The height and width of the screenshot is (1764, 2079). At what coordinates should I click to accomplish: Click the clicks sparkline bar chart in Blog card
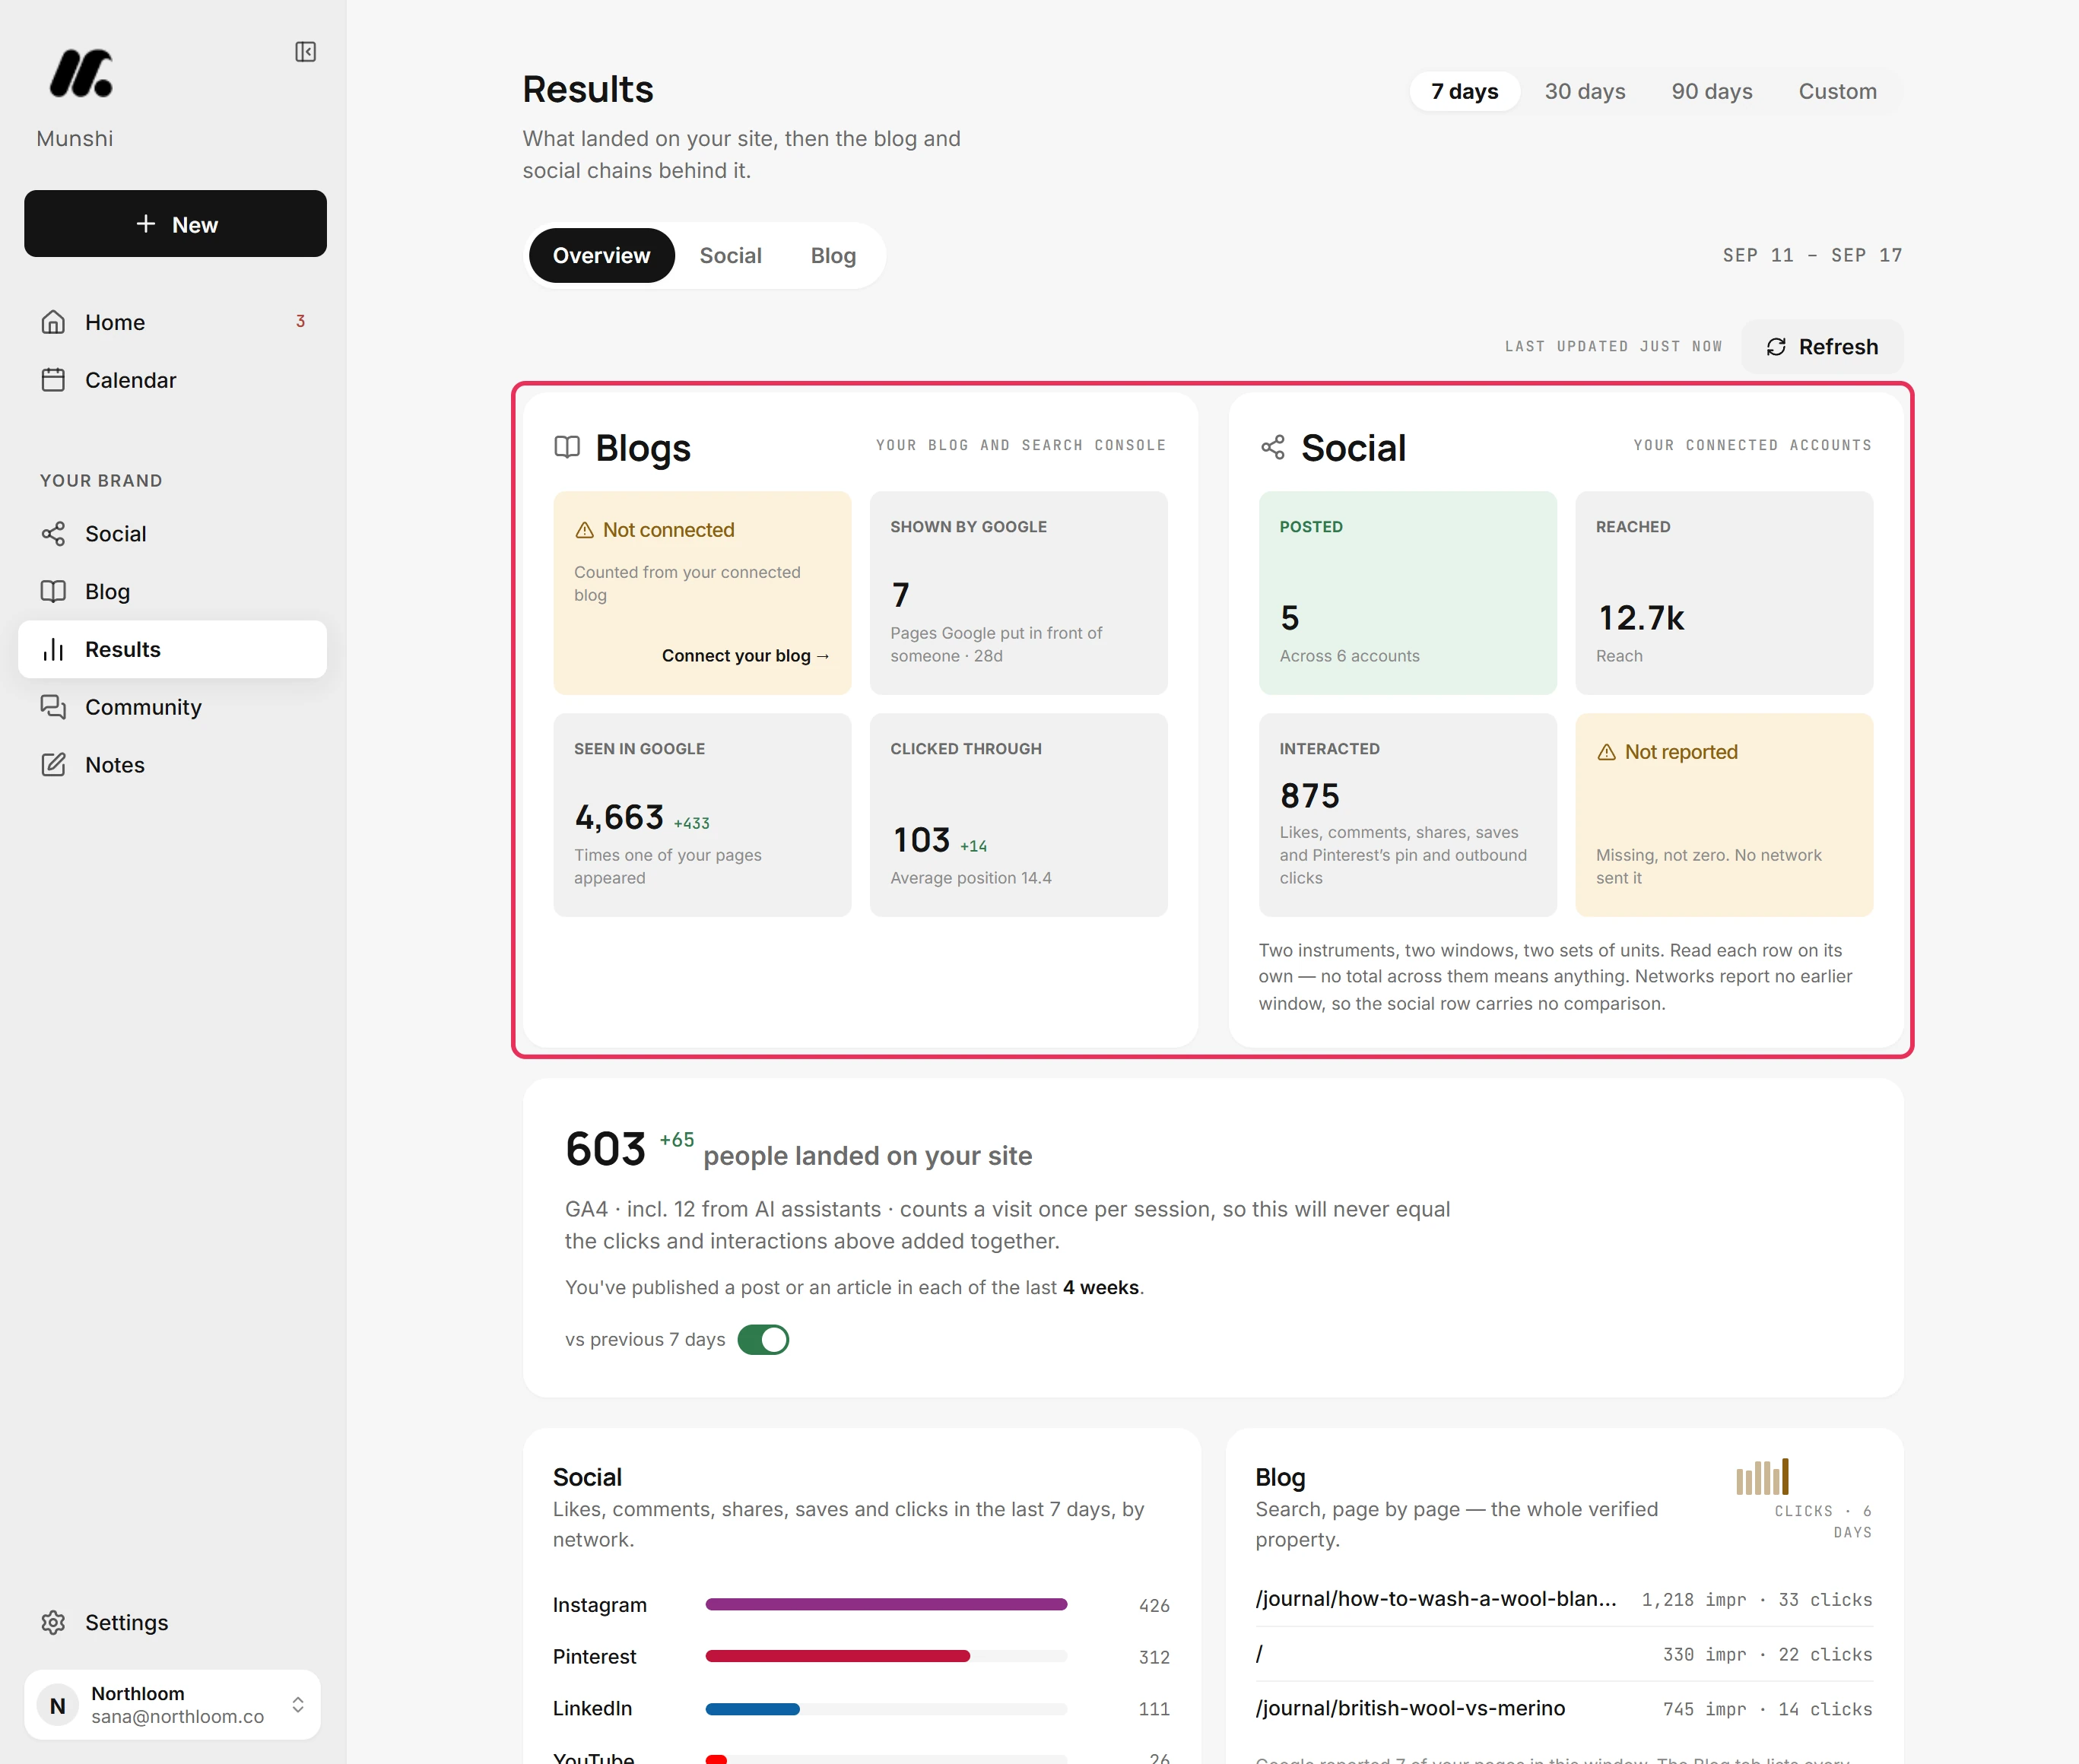tap(1762, 1476)
